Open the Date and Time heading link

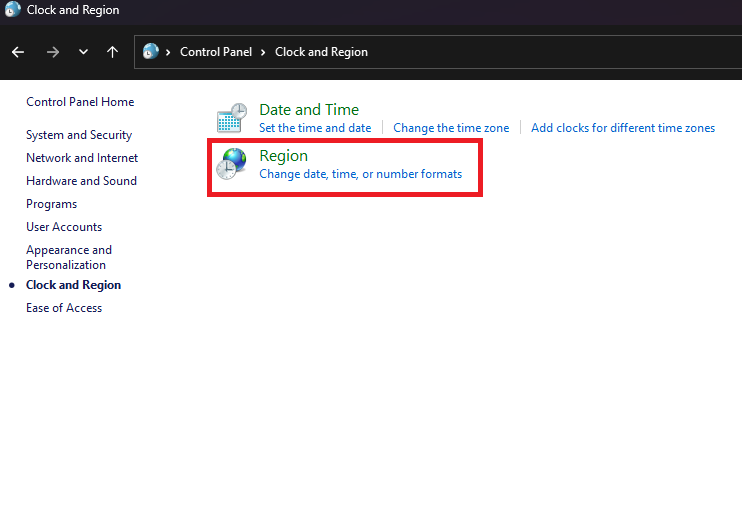308,110
